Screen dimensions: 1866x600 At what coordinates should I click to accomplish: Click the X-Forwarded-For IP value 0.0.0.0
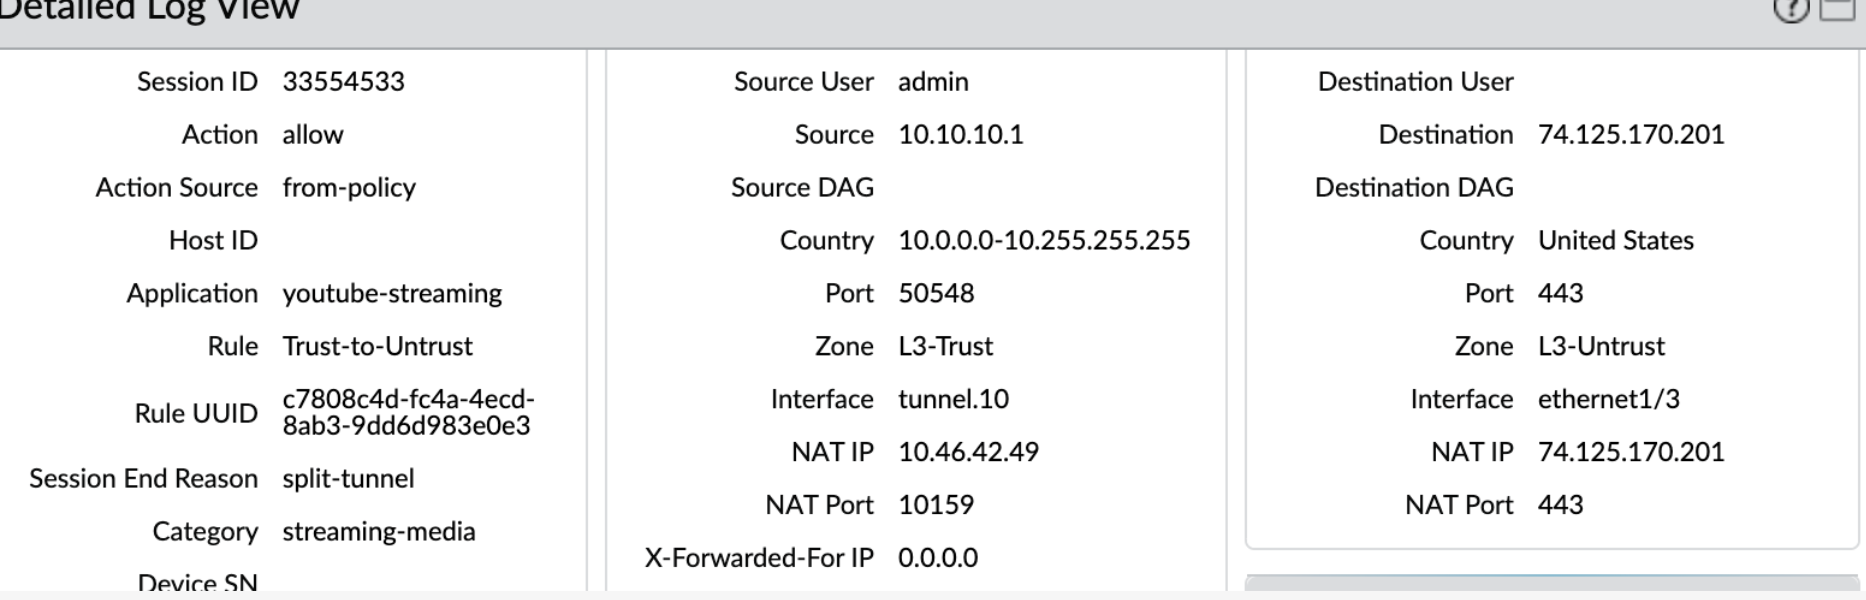coord(938,558)
